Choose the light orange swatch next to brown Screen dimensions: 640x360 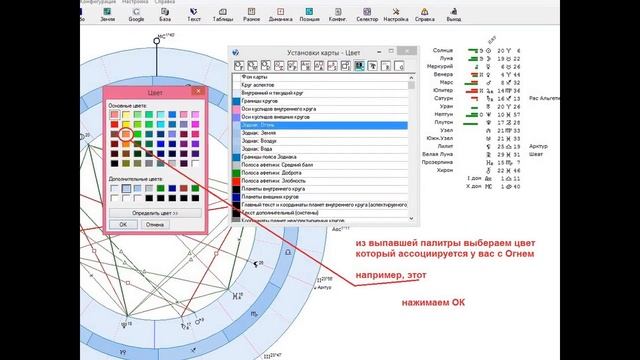(x=126, y=134)
